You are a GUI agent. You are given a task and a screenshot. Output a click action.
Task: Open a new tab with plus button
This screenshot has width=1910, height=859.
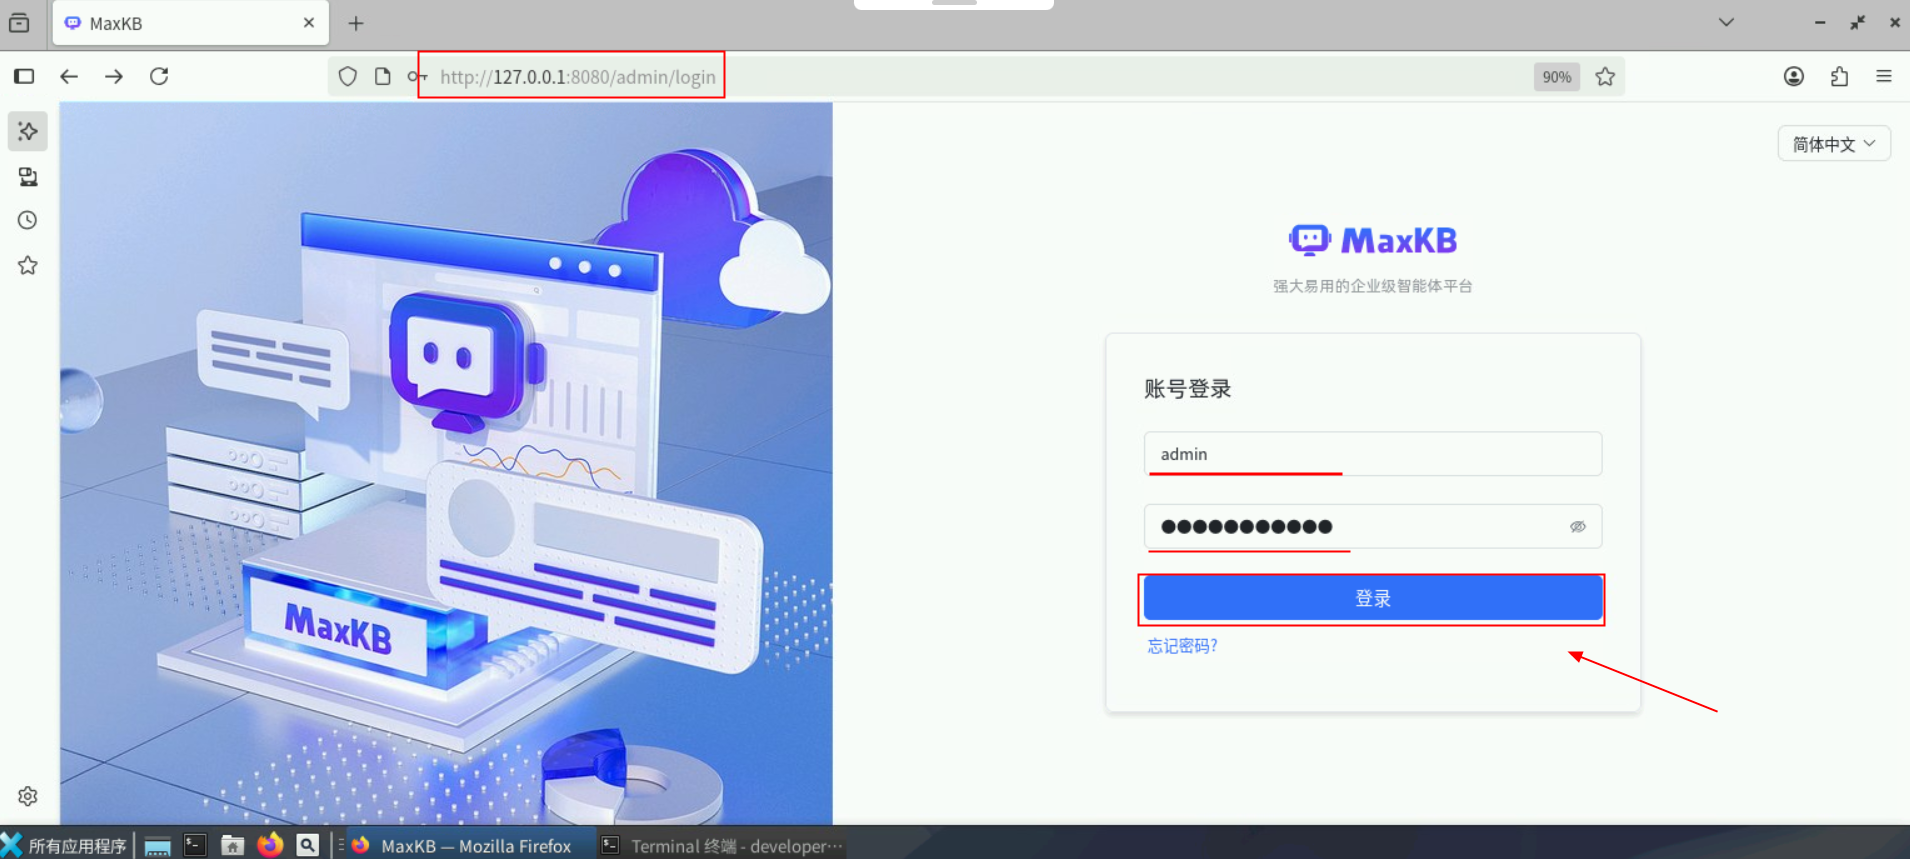pos(356,23)
